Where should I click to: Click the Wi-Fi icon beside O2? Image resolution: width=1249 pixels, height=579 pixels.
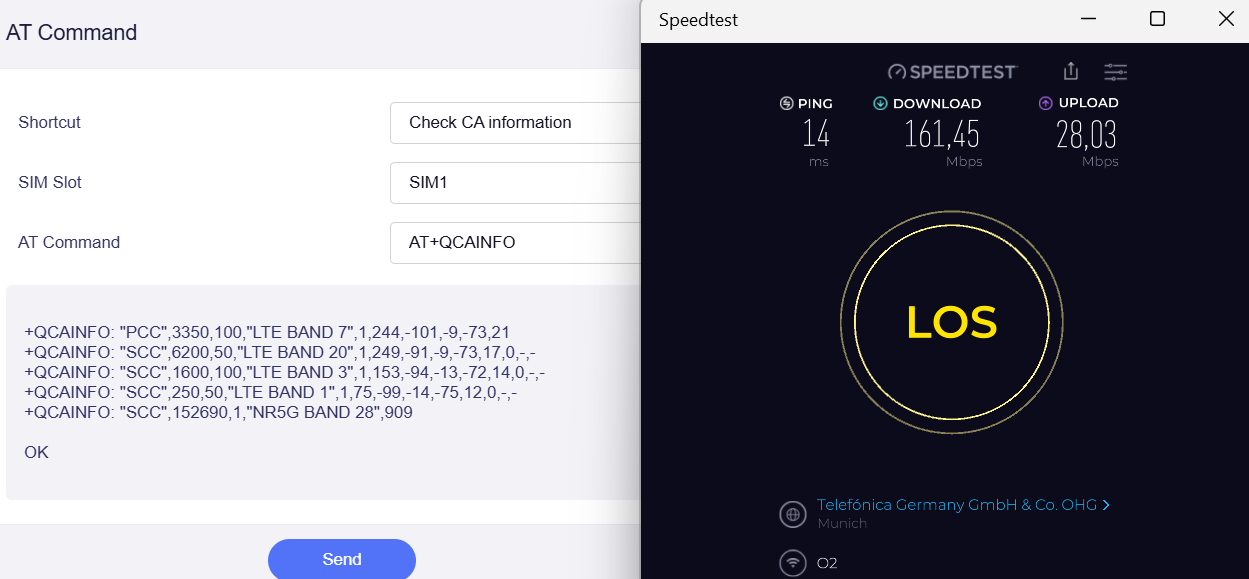click(793, 563)
